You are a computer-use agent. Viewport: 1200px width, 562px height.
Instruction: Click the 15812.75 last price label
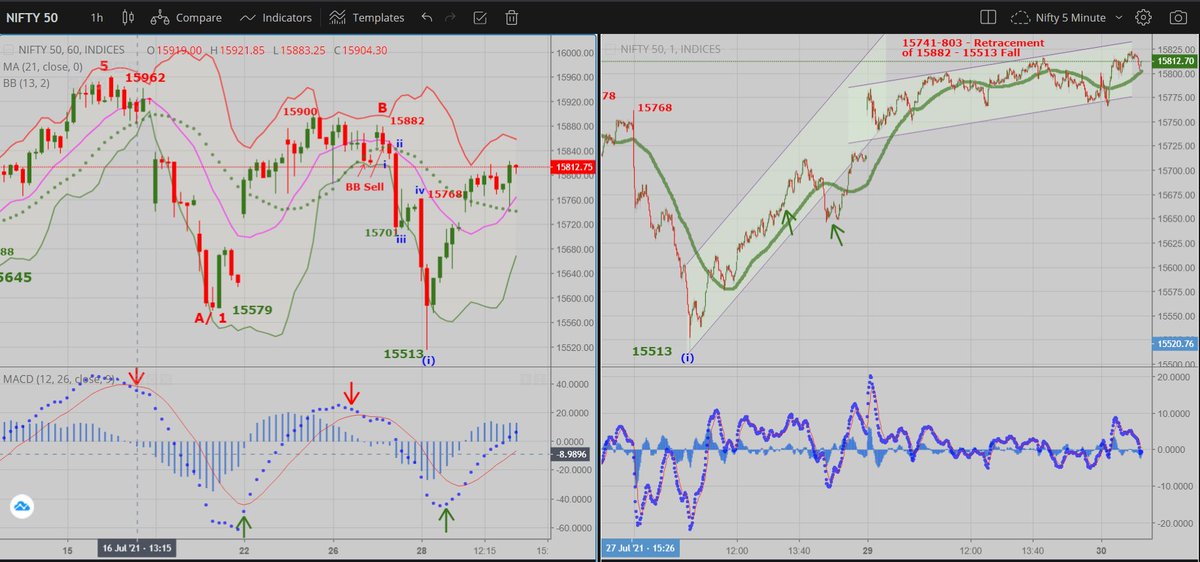(x=573, y=167)
